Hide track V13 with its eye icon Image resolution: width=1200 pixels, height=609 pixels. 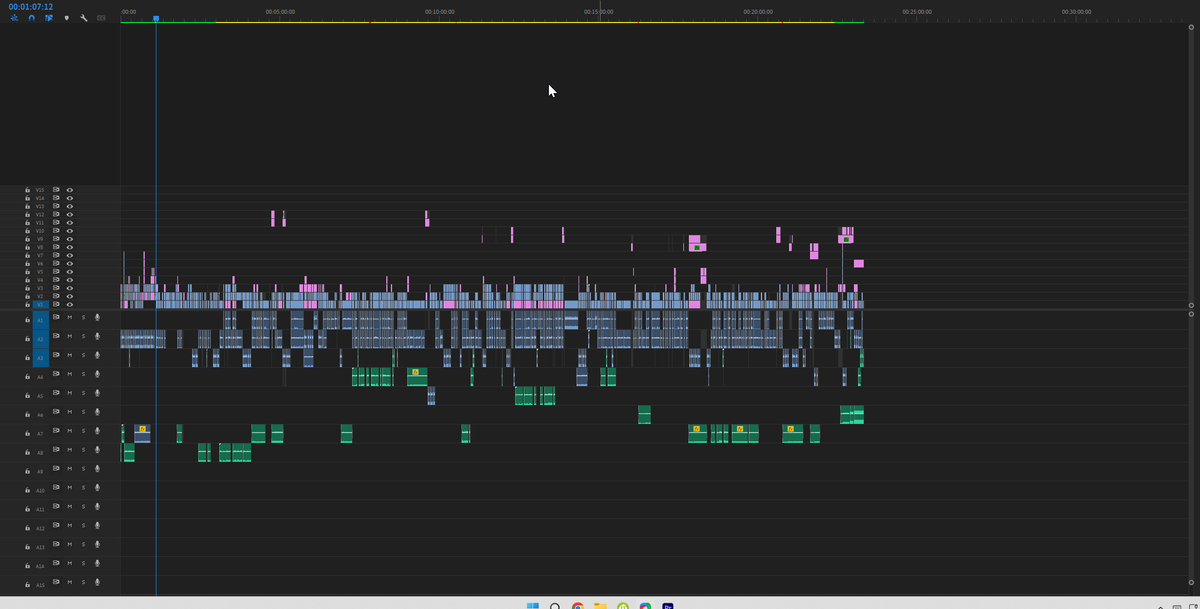70,206
